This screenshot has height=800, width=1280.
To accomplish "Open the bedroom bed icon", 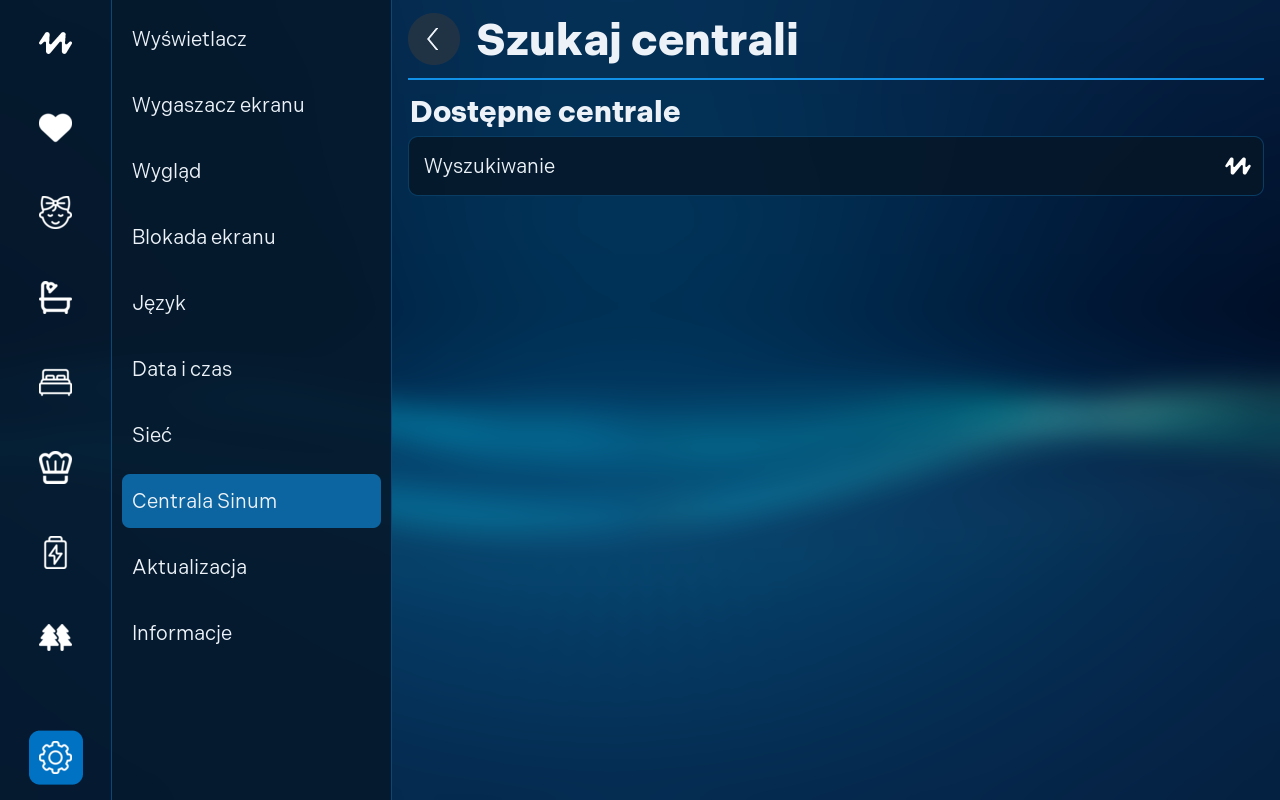I will [x=55, y=382].
